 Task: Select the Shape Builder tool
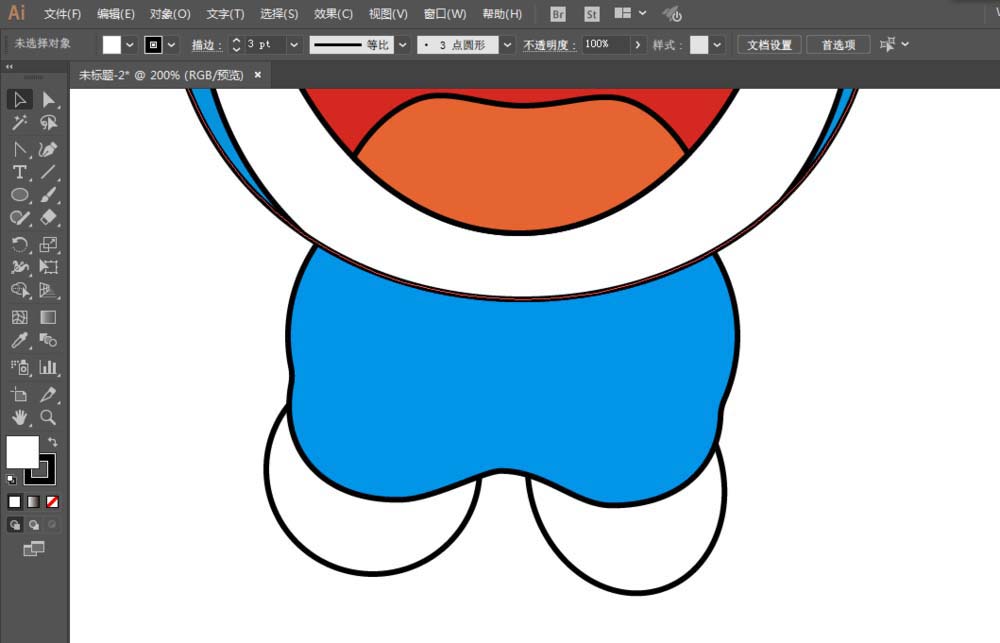20,290
